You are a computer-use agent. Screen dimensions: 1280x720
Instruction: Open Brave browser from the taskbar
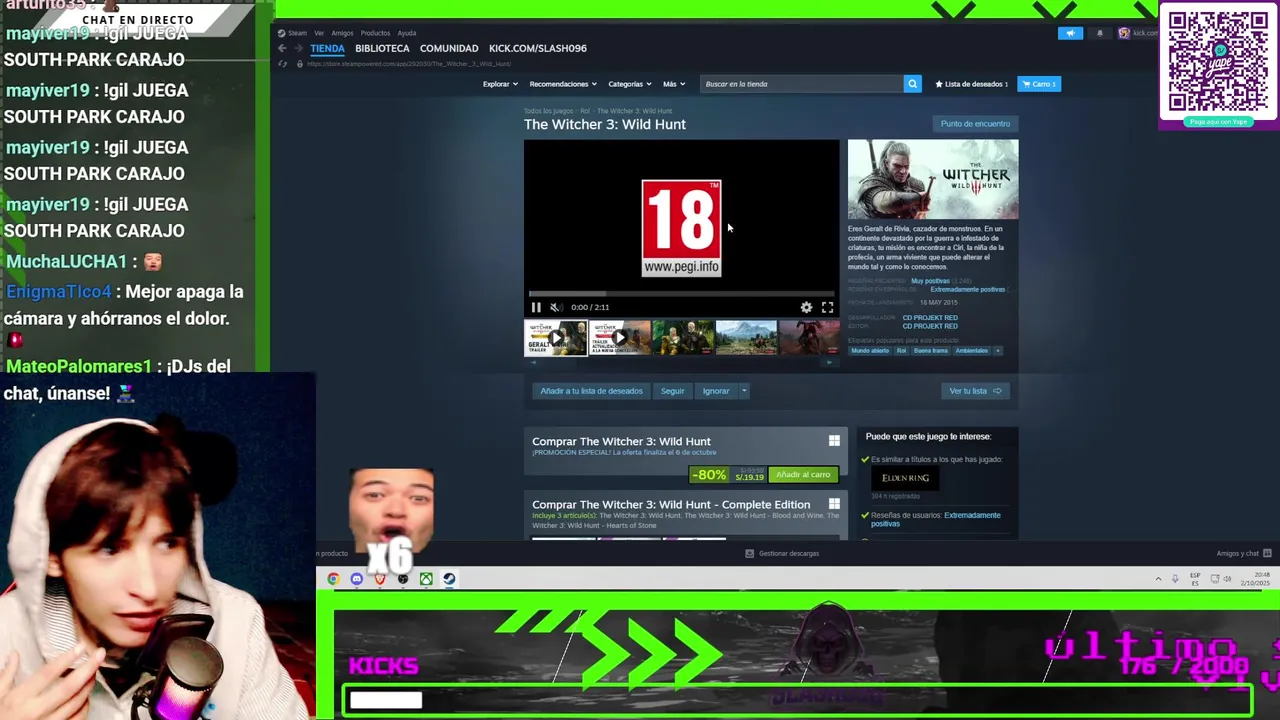[x=379, y=579]
